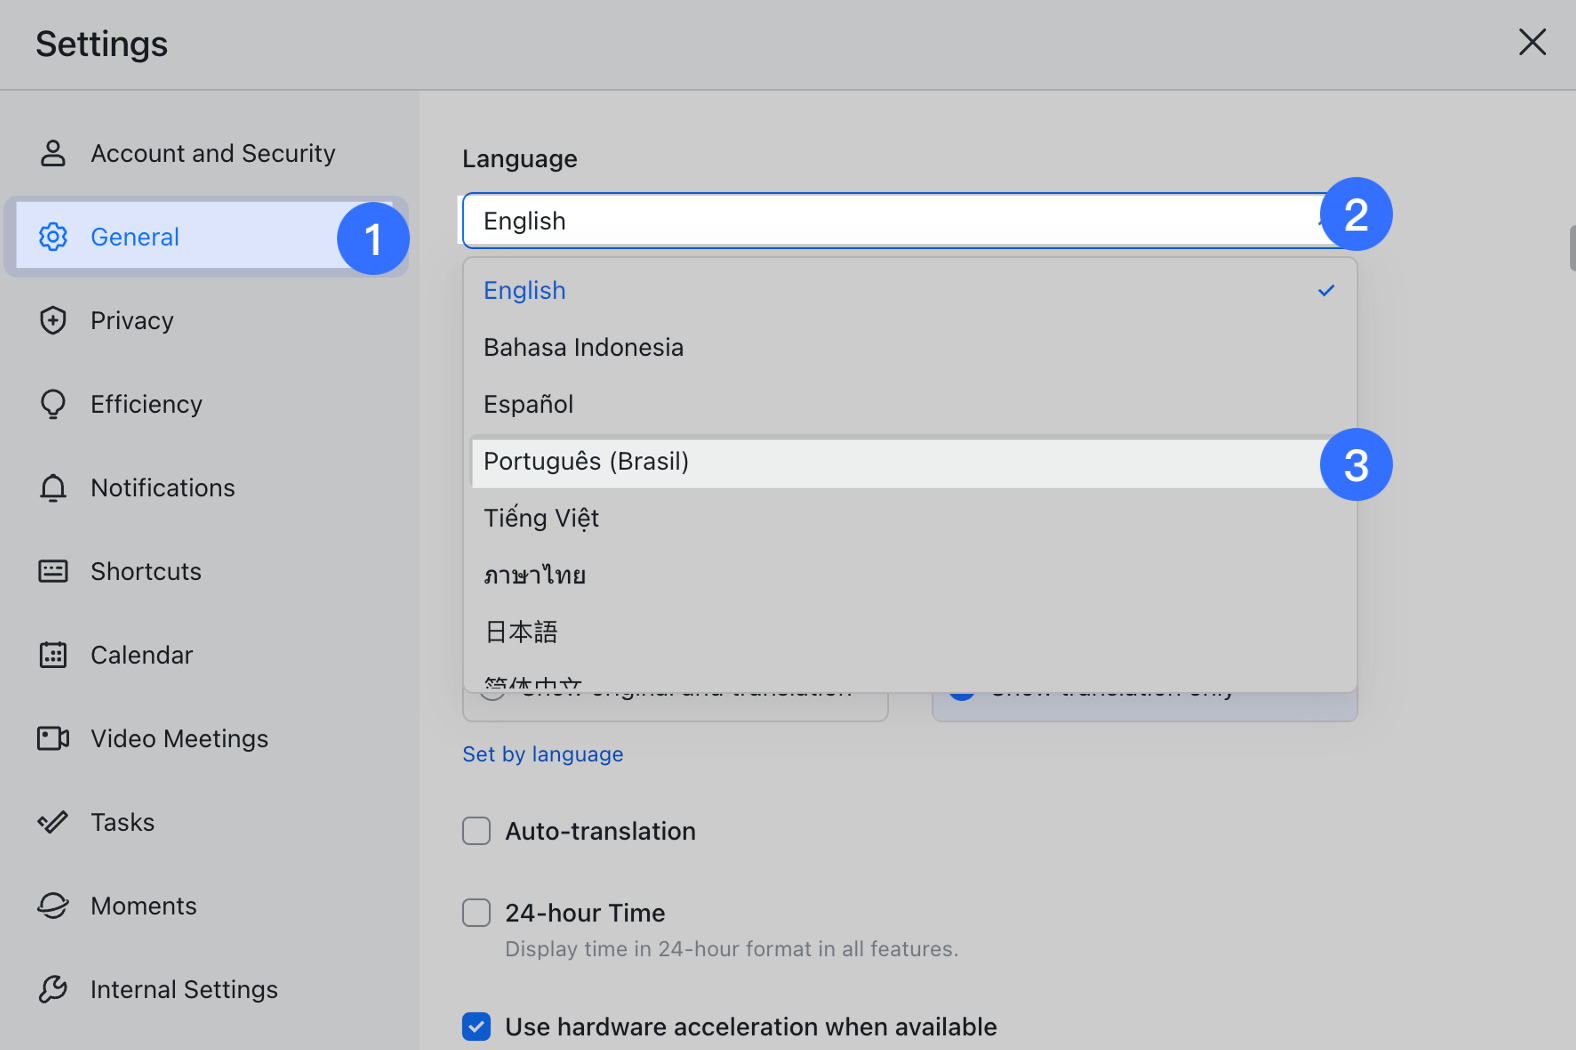The image size is (1576, 1050).
Task: Open the Set by language link
Action: point(543,754)
